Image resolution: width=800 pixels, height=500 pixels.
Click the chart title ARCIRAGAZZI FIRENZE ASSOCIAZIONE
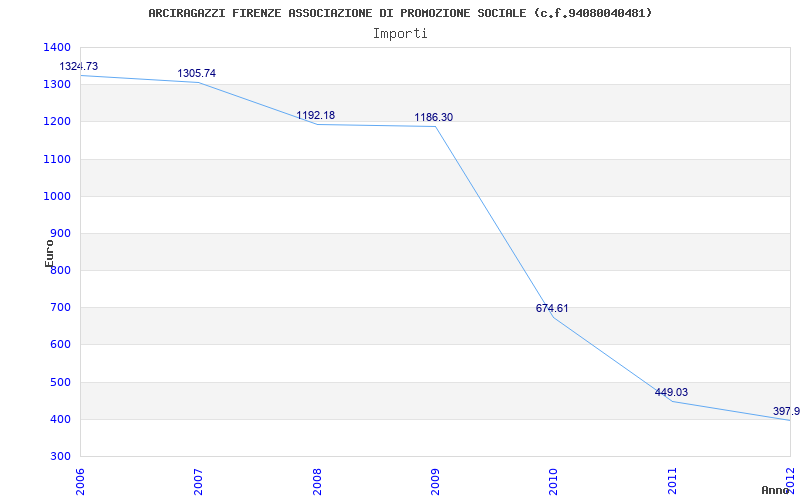400,13
